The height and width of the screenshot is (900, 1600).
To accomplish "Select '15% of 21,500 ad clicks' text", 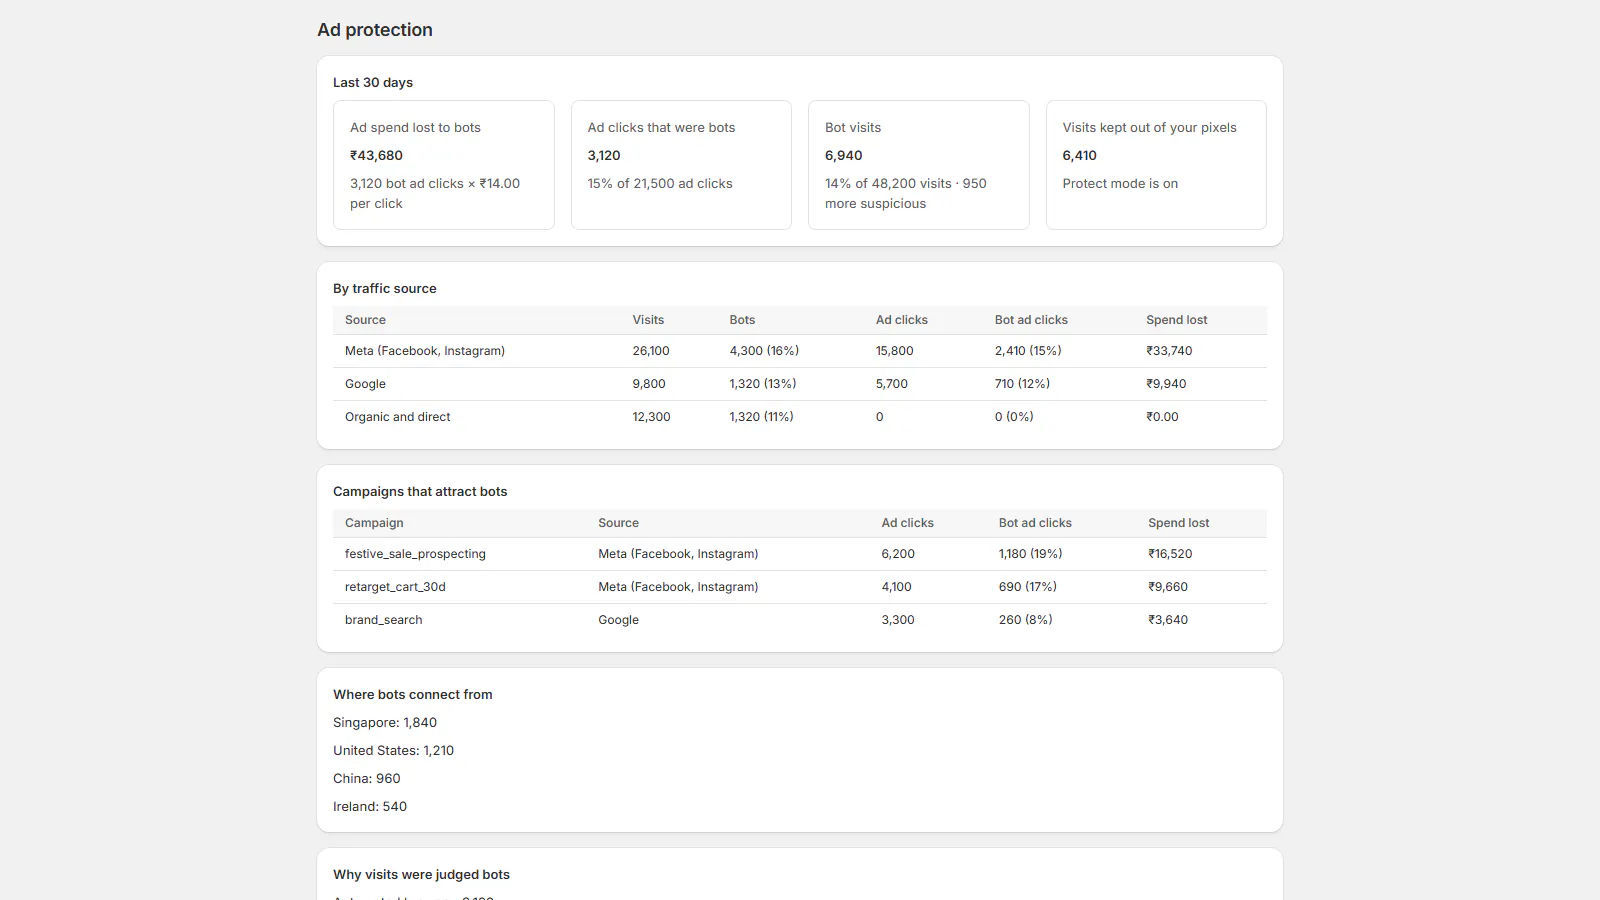I will coord(660,183).
